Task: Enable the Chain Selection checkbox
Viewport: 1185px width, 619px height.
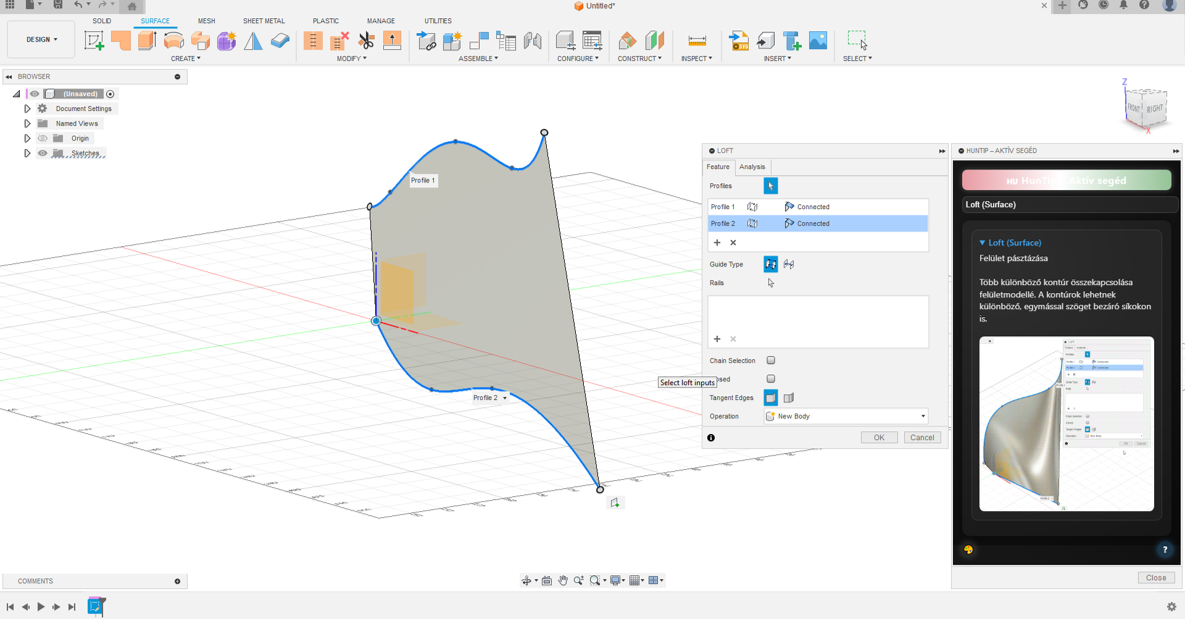Action: click(771, 361)
